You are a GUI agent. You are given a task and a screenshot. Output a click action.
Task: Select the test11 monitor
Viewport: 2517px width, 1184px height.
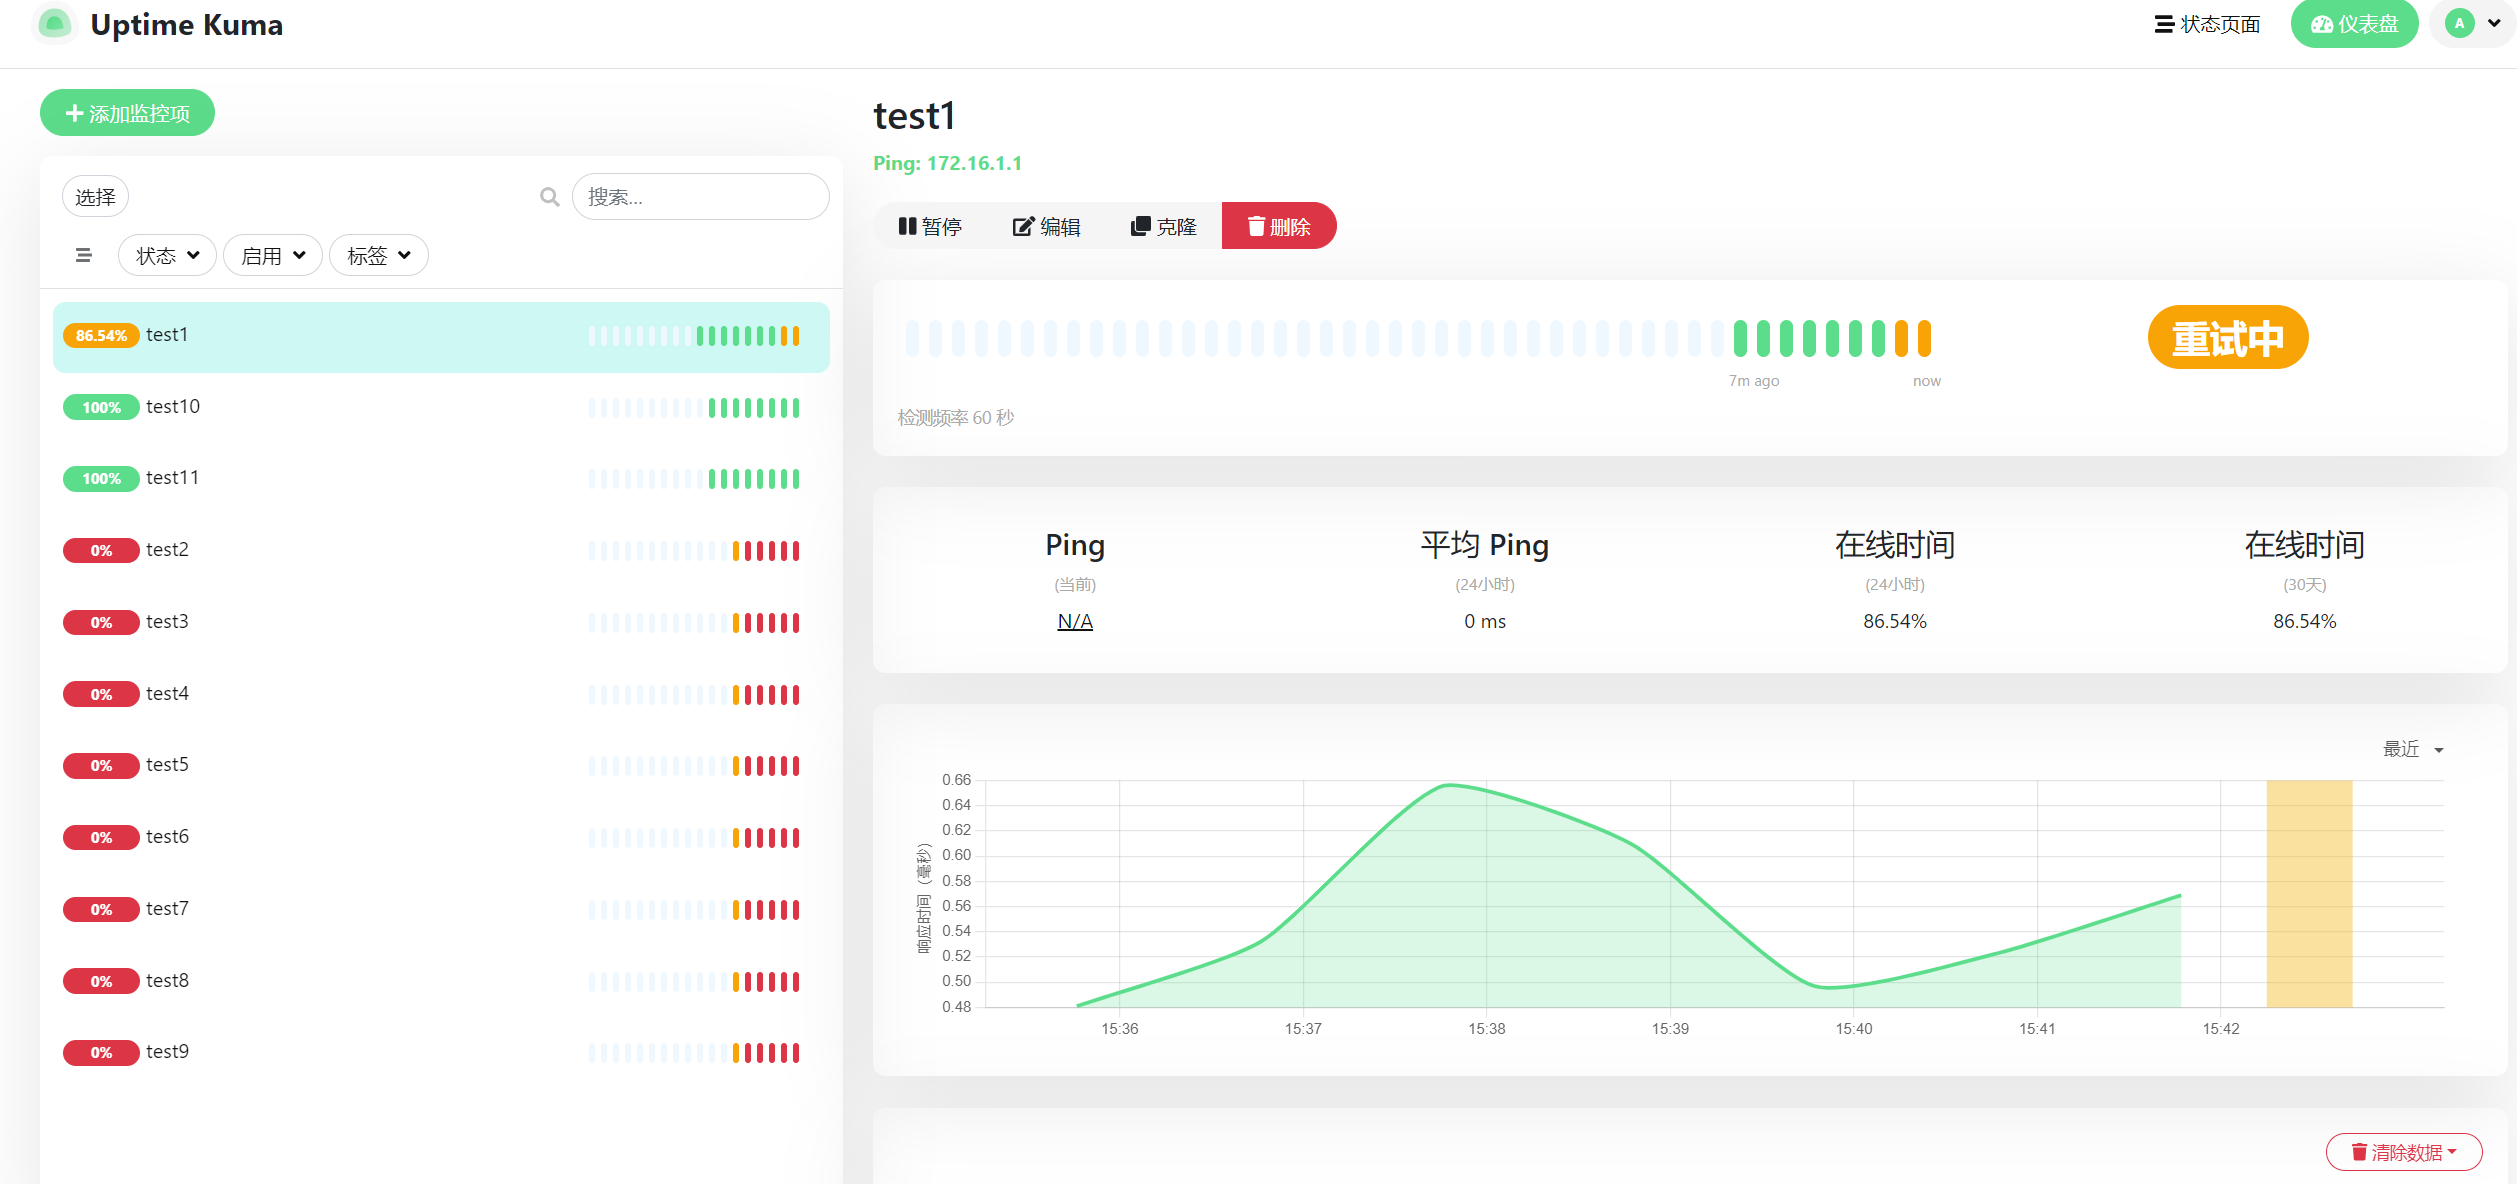(x=441, y=479)
